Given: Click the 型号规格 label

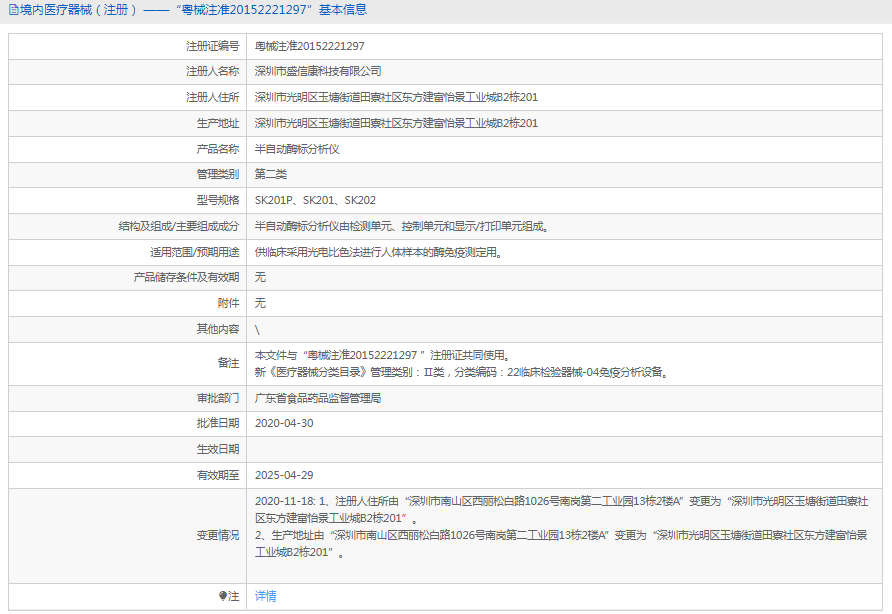Looking at the screenshot, I should [218, 200].
